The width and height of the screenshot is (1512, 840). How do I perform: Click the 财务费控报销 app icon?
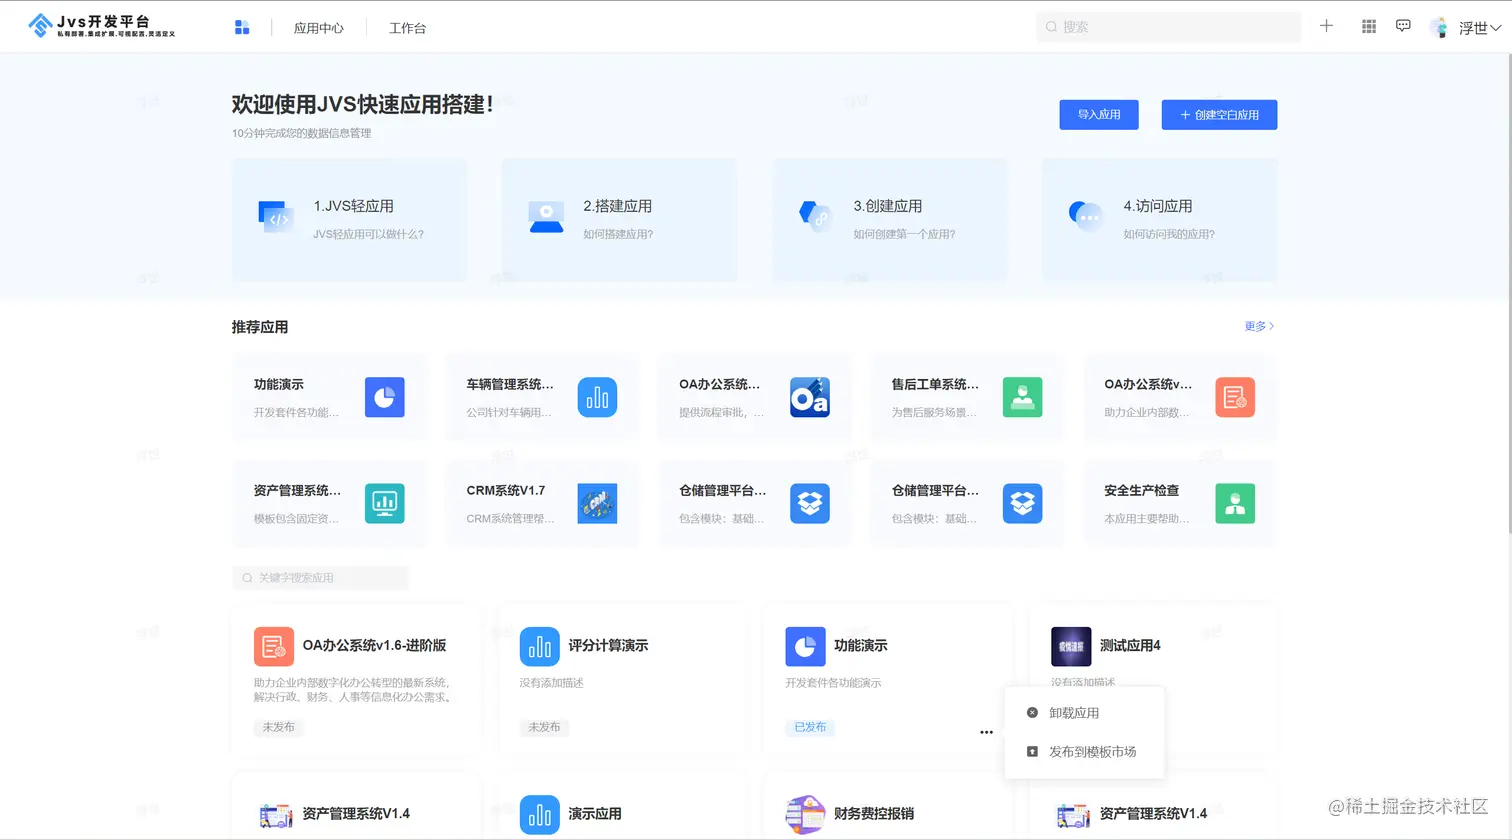[x=805, y=815]
